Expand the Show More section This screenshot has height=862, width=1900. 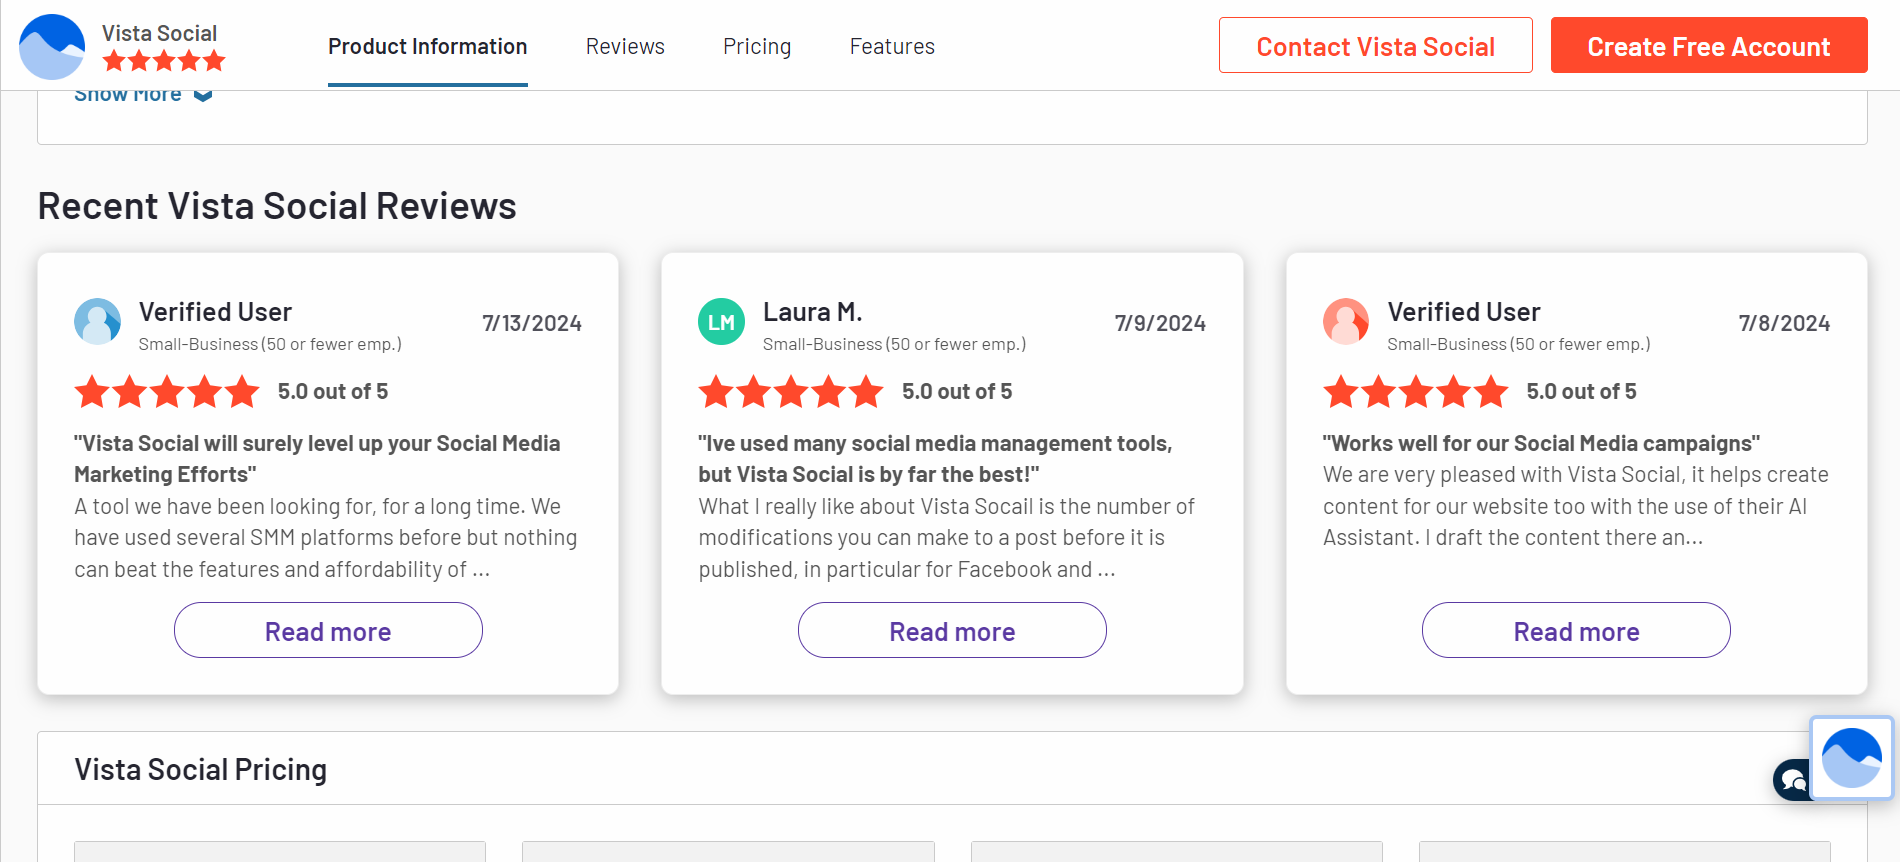coord(143,95)
